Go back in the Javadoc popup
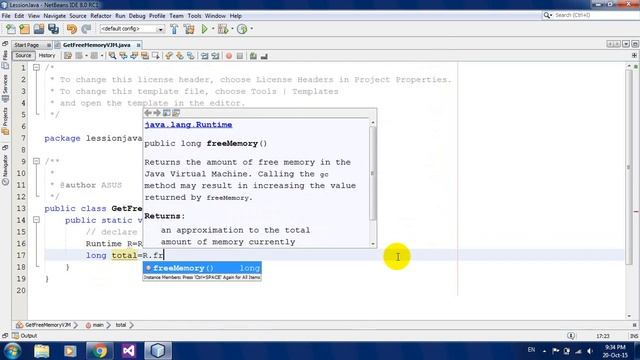 click(x=148, y=113)
